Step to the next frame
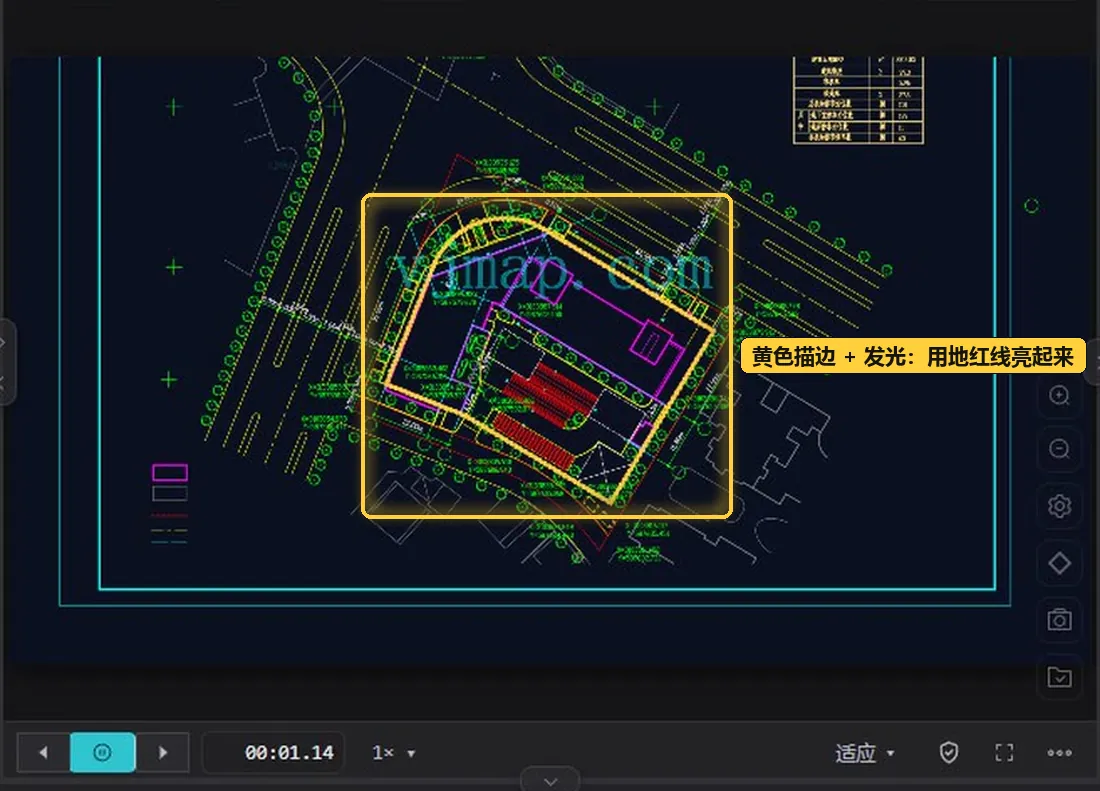Screen dimensions: 1100x791 tap(163, 752)
